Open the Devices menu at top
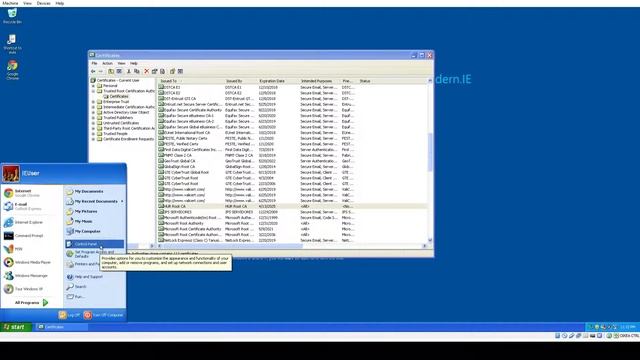The image size is (640, 360). (44, 3)
